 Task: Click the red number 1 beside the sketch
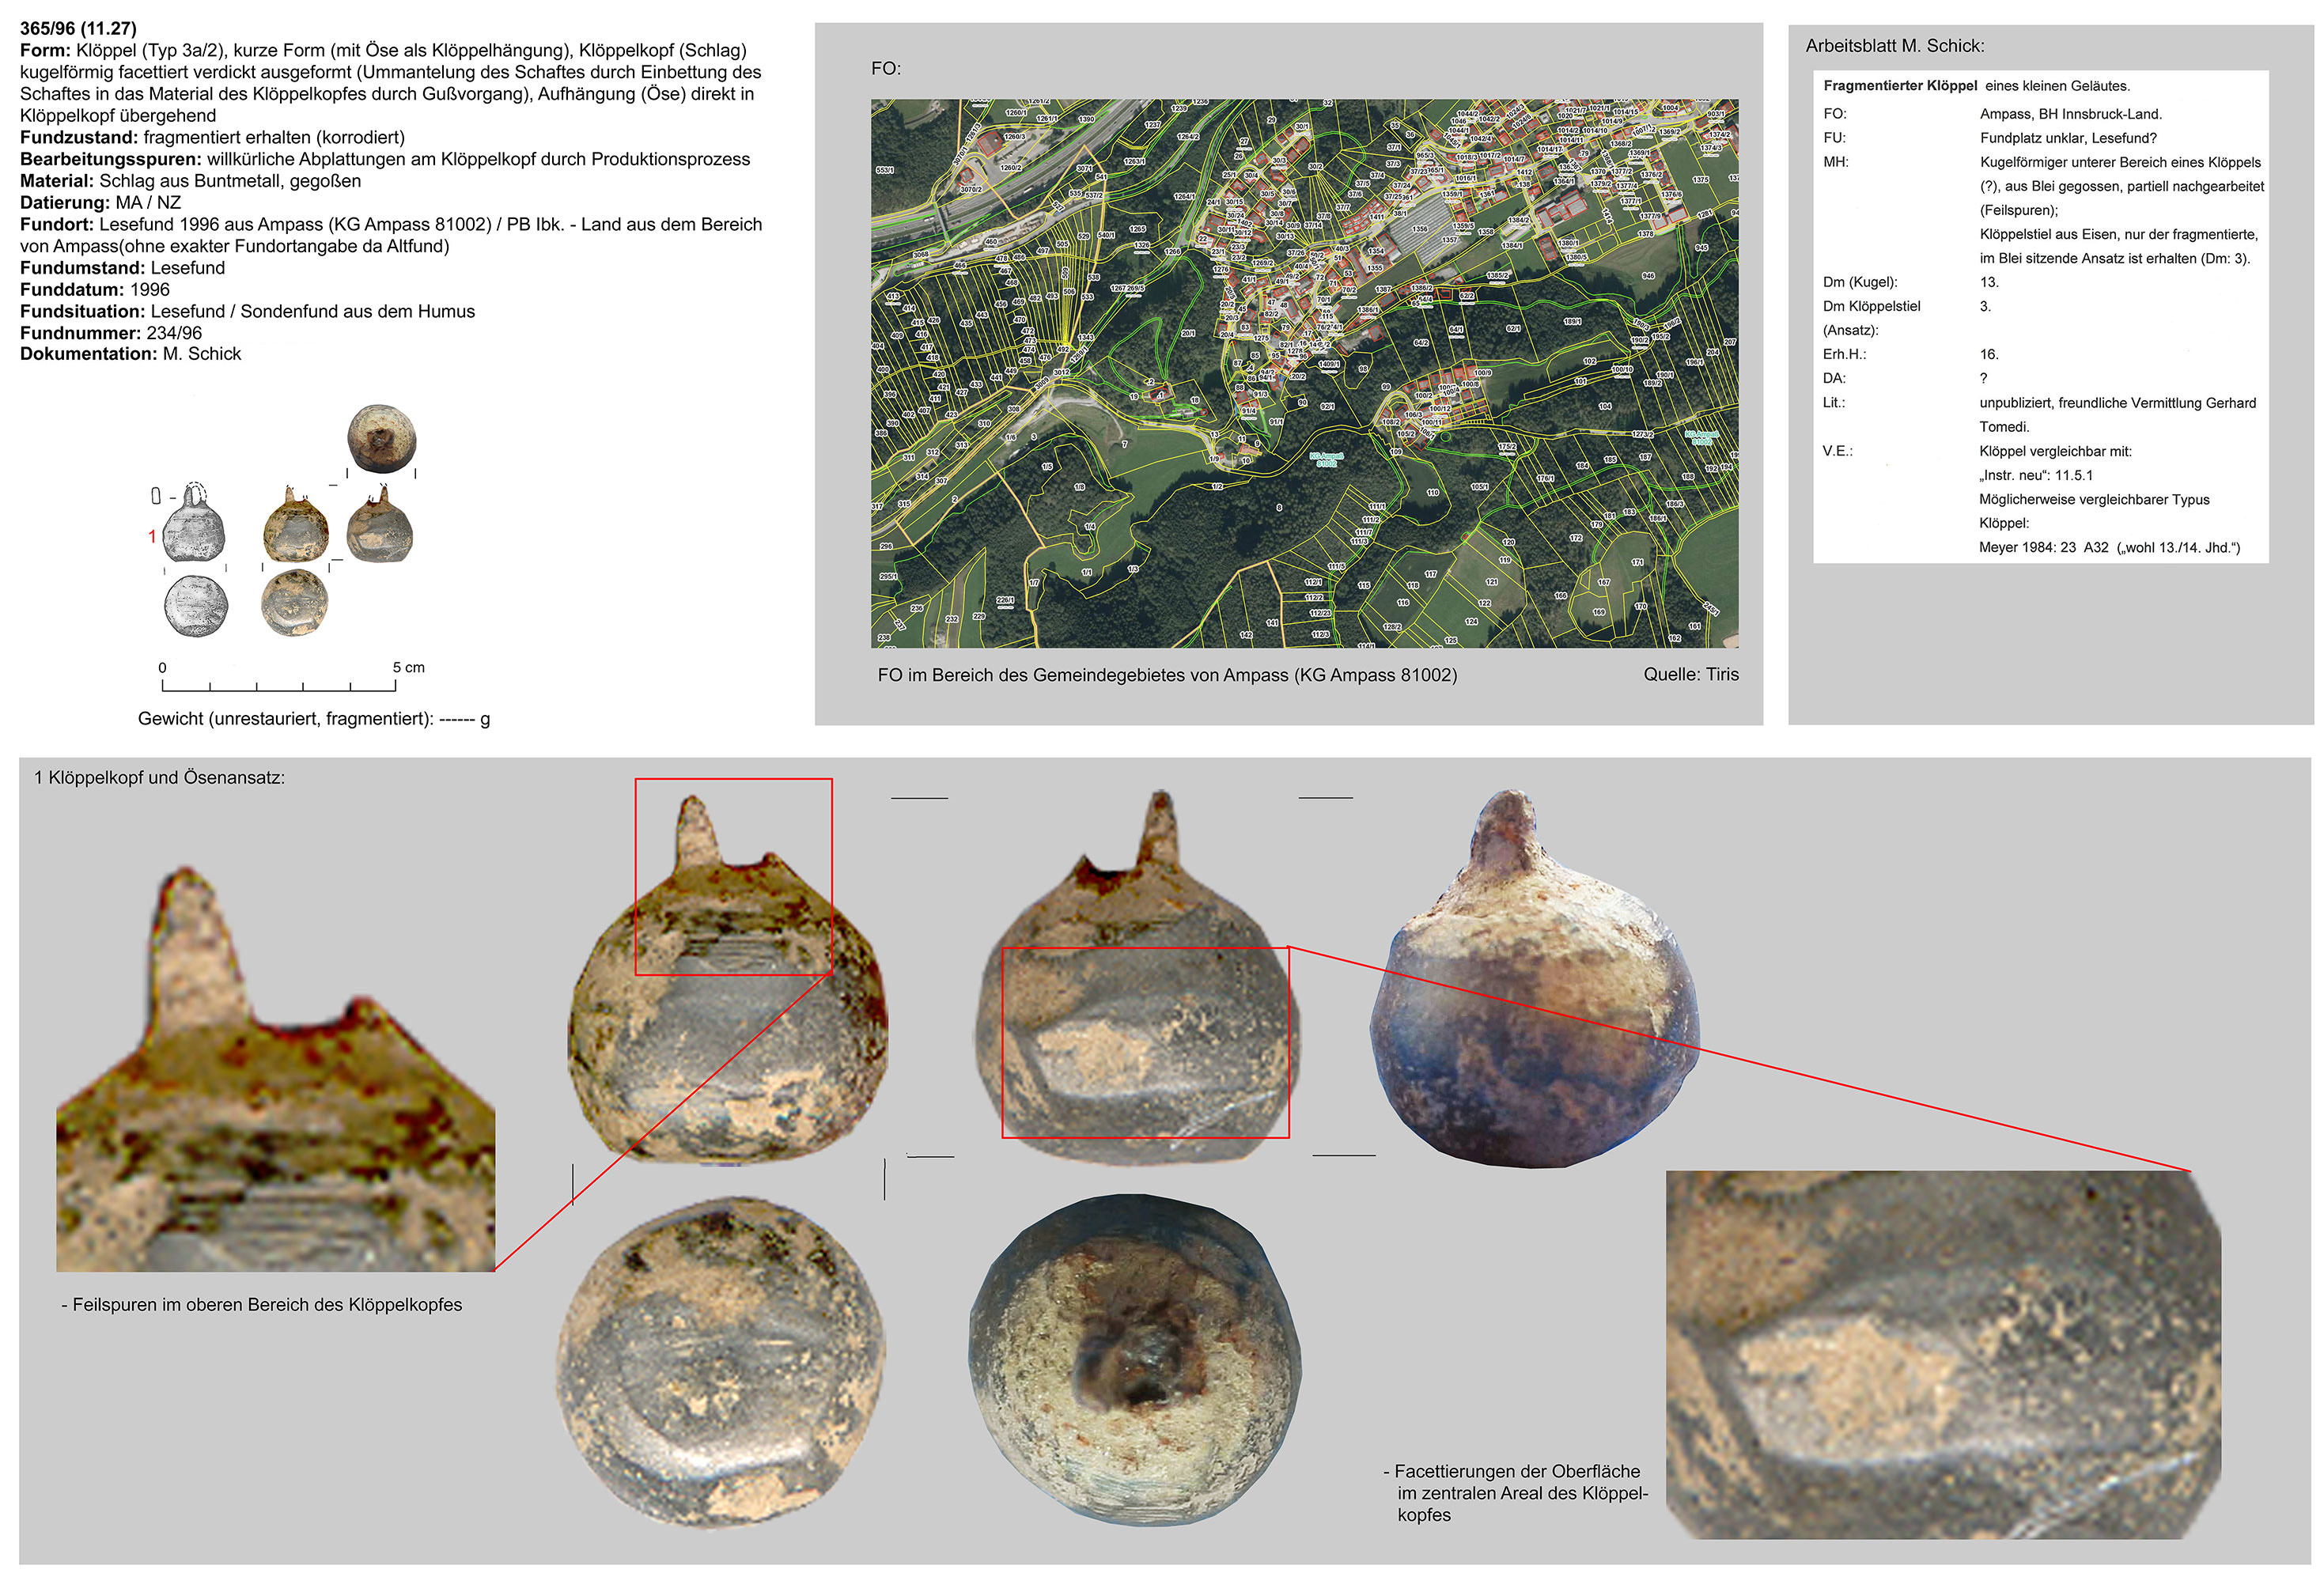(x=152, y=537)
